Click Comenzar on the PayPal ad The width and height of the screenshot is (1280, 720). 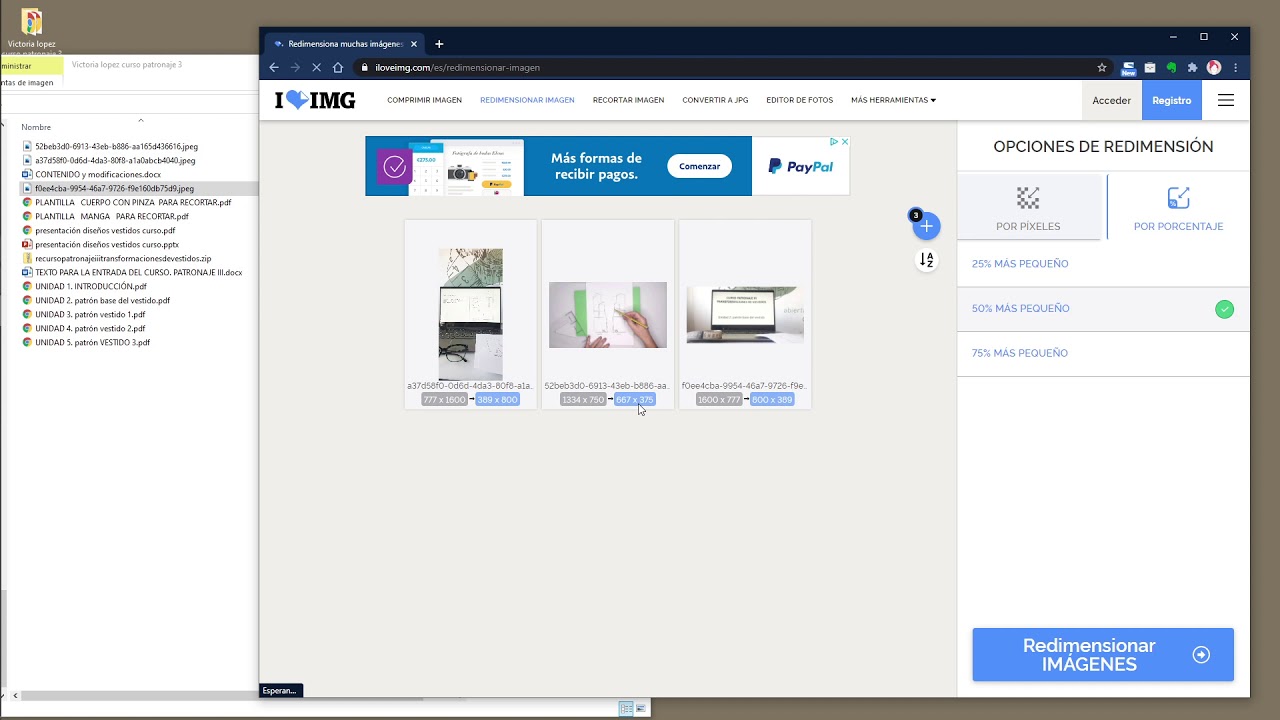(x=699, y=166)
